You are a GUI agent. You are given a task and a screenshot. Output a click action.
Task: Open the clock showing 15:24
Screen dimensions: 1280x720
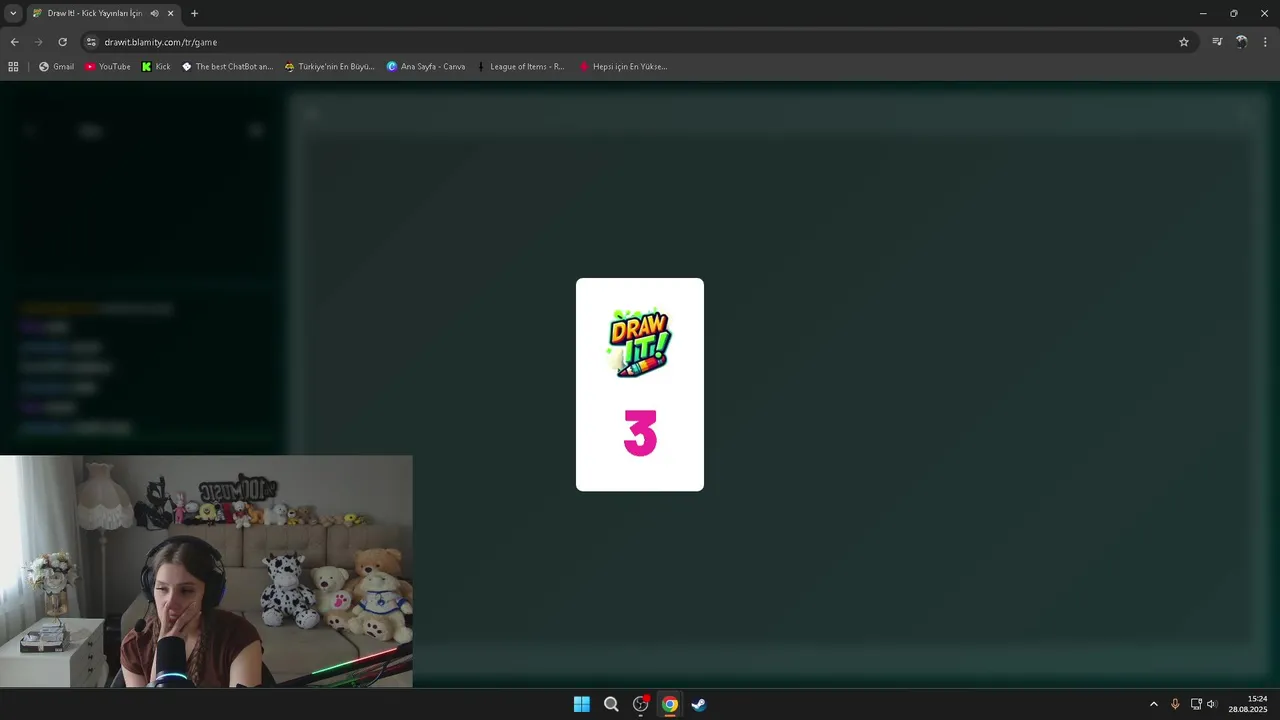point(1248,704)
